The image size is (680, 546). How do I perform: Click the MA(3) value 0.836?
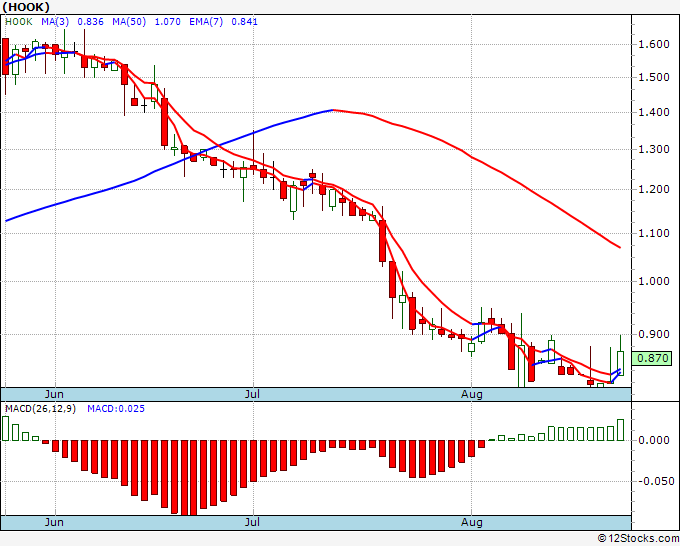coord(90,22)
